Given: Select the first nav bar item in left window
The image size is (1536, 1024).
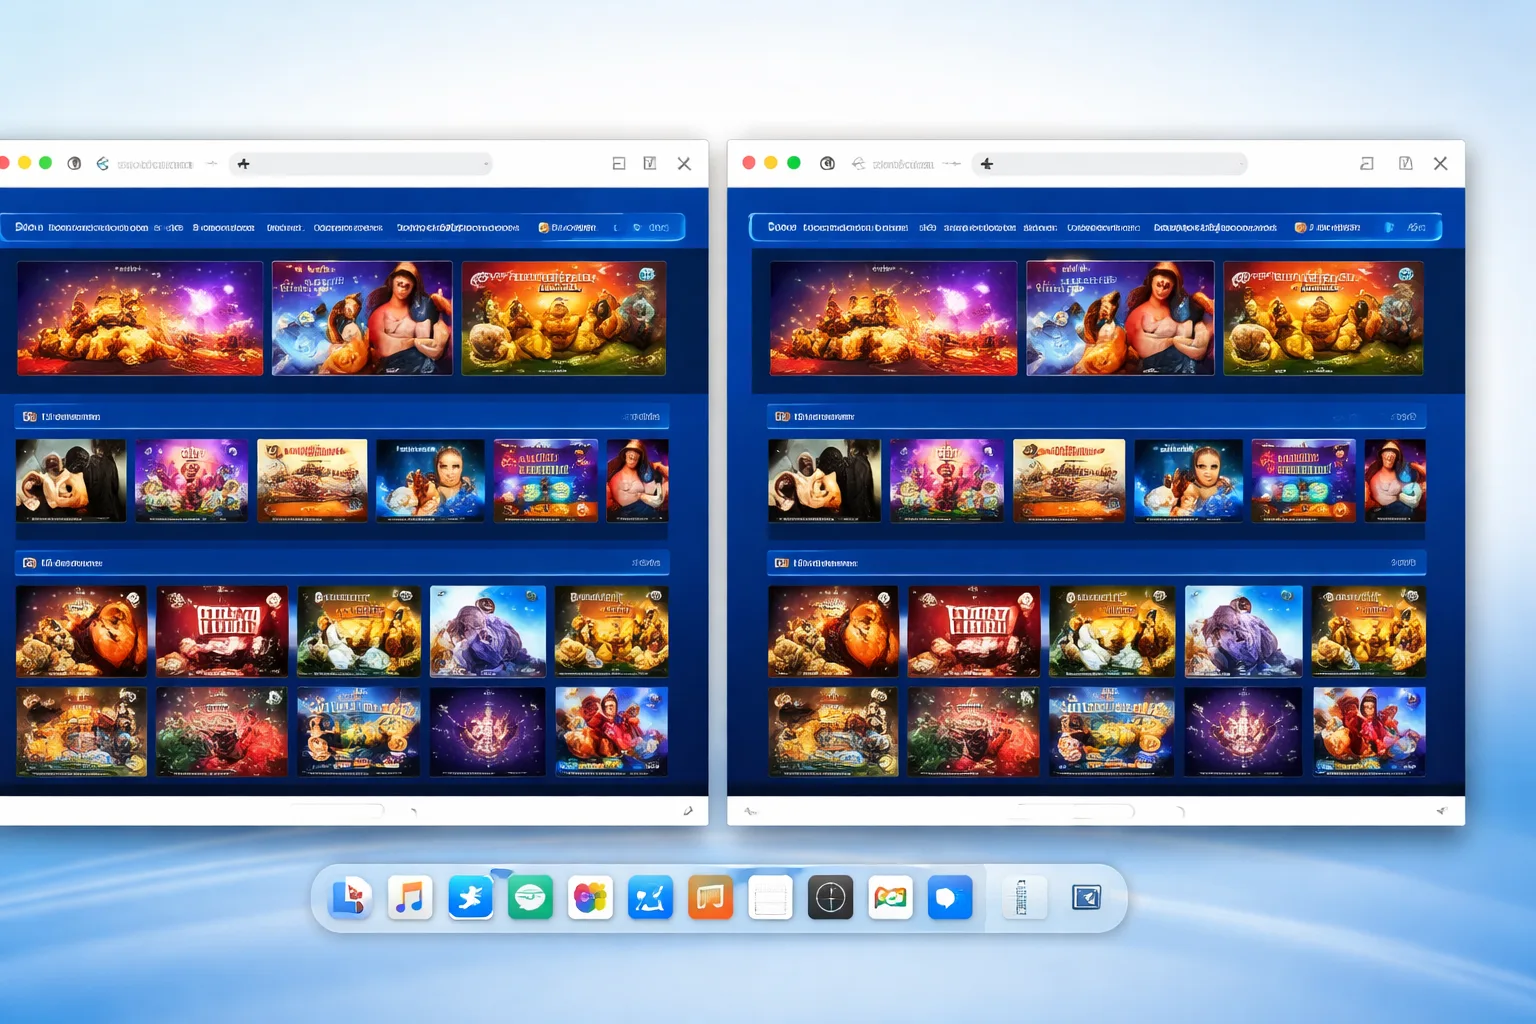Looking at the screenshot, I should click(x=29, y=228).
